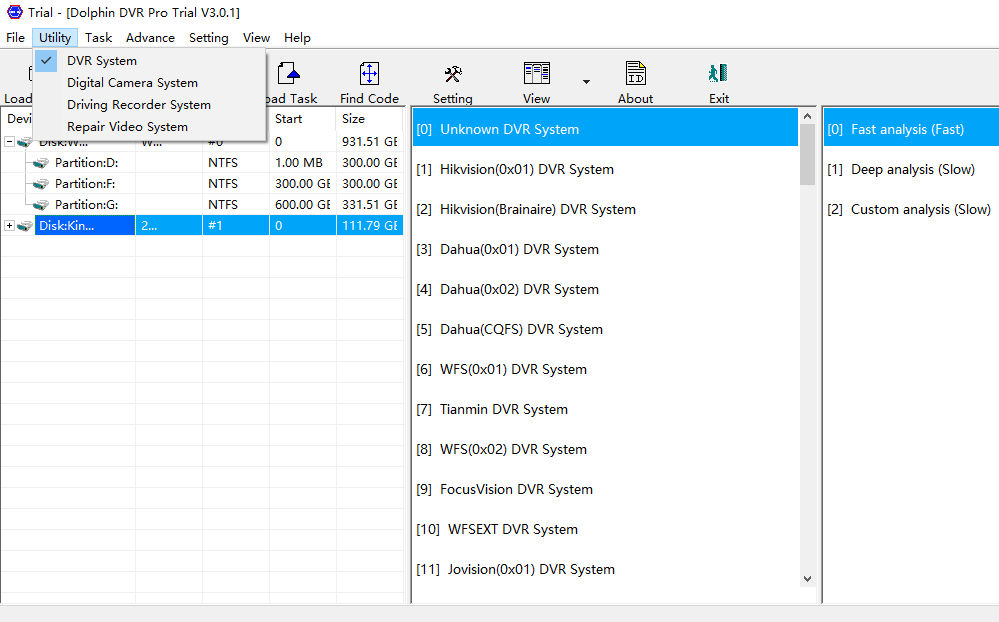
Task: Select Jovision(0x01) DVR System
Action: click(x=605, y=570)
